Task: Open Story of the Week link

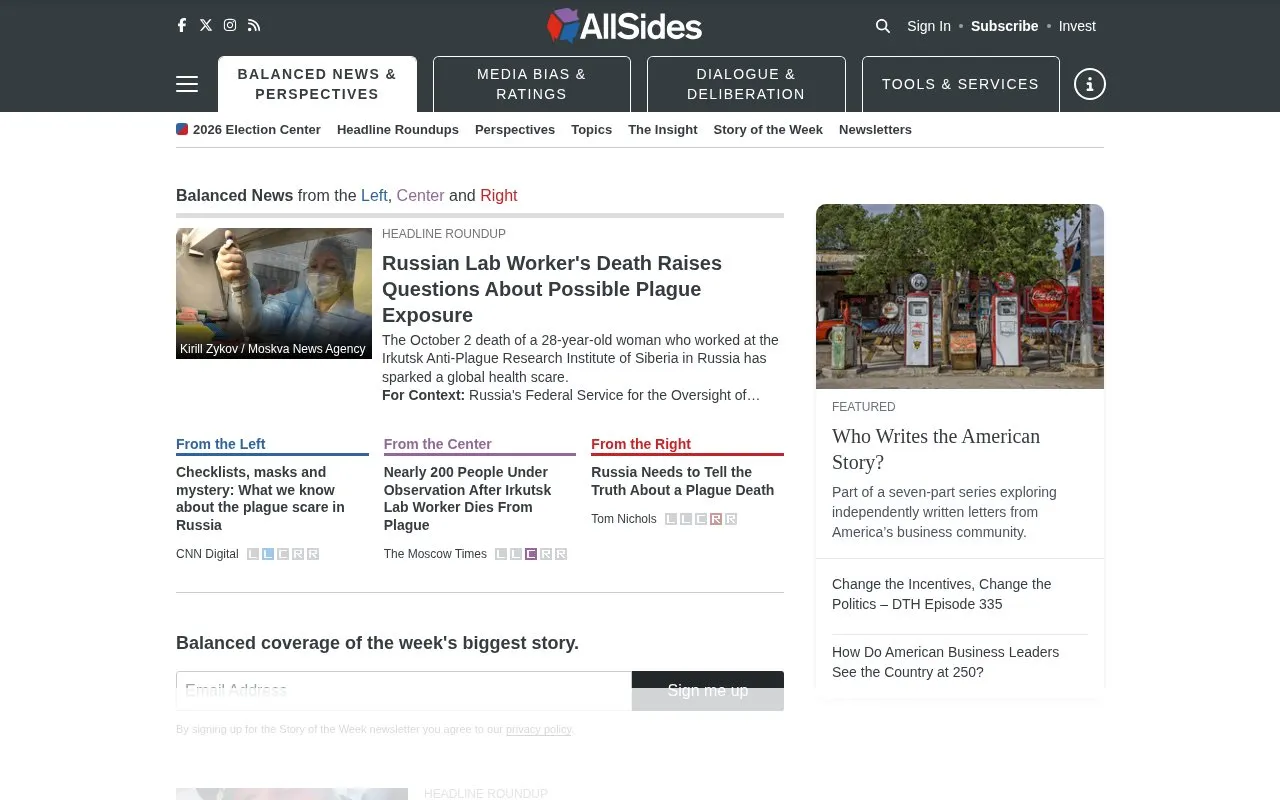Action: point(768,130)
